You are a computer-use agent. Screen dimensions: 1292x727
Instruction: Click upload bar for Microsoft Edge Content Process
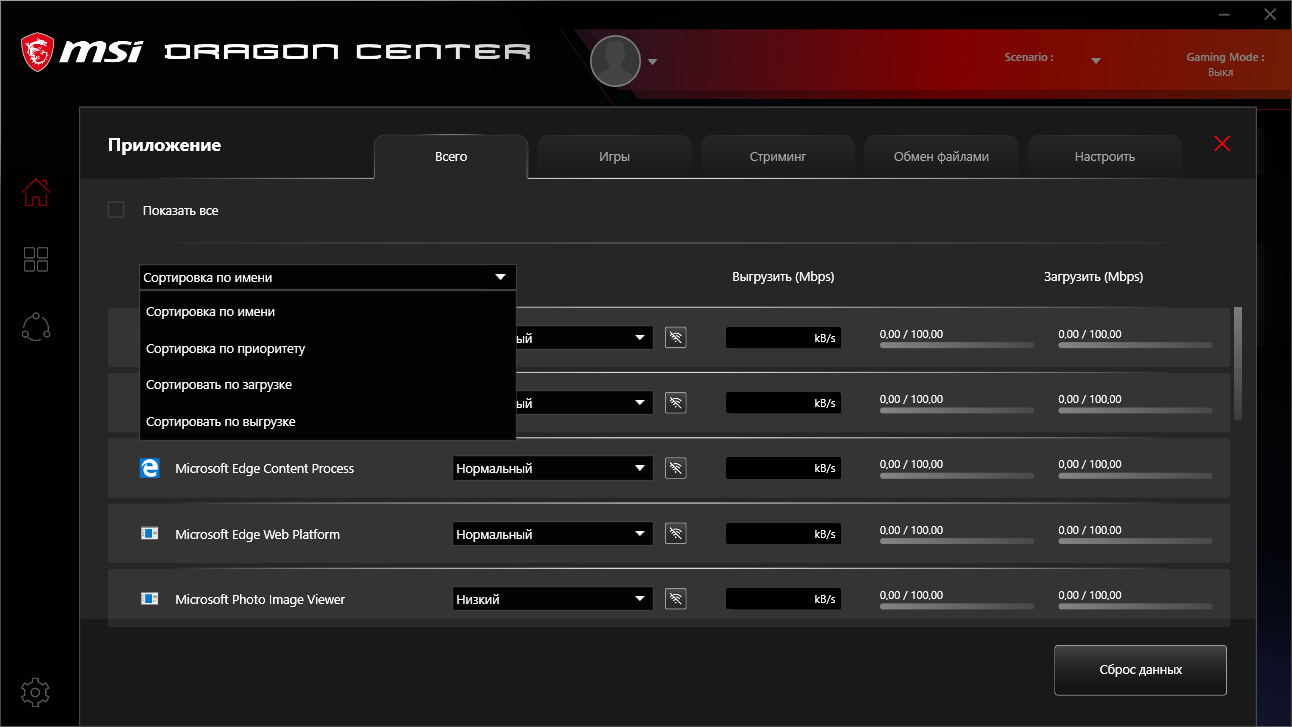(x=957, y=475)
